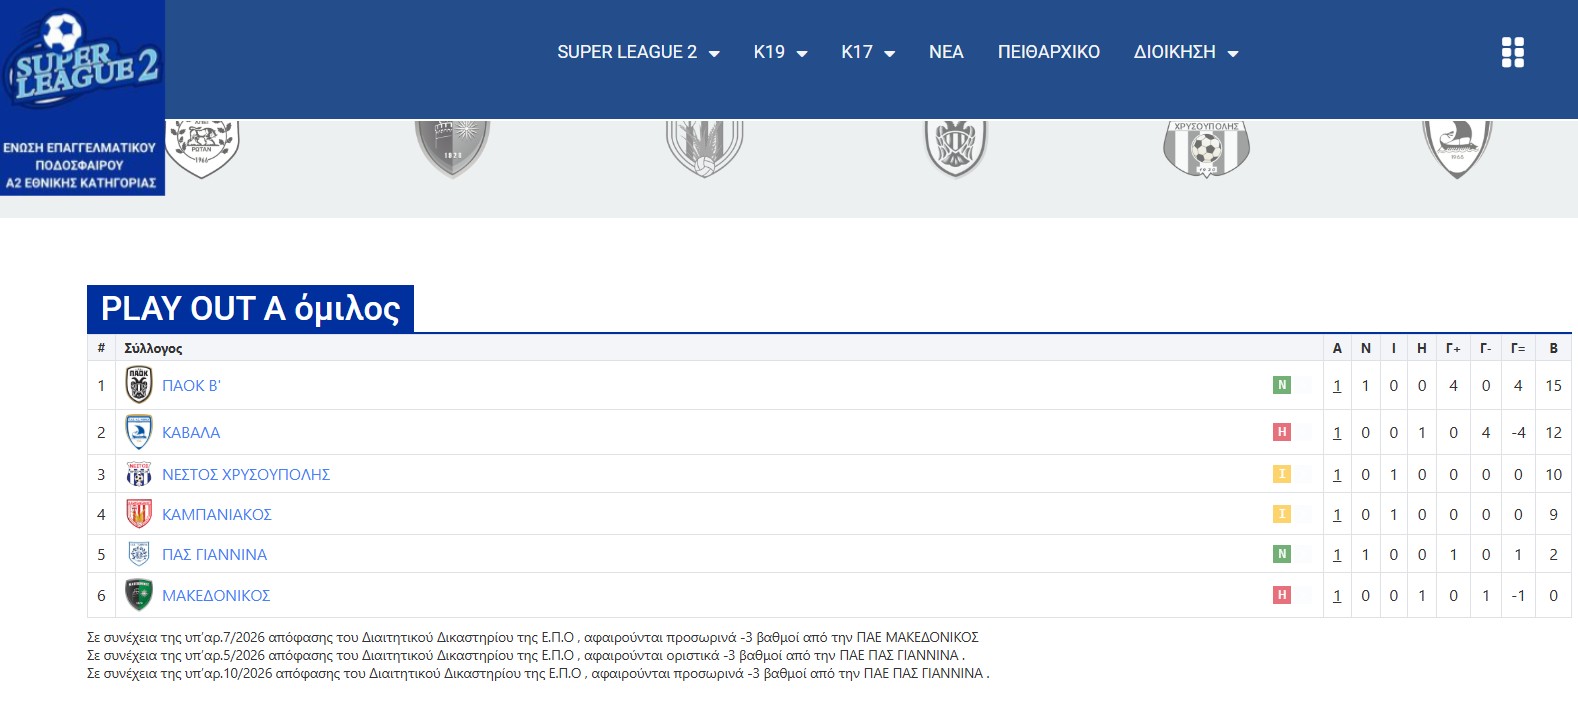Click the ship crest in team banner
This screenshot has width=1578, height=722.
pos(1457,148)
